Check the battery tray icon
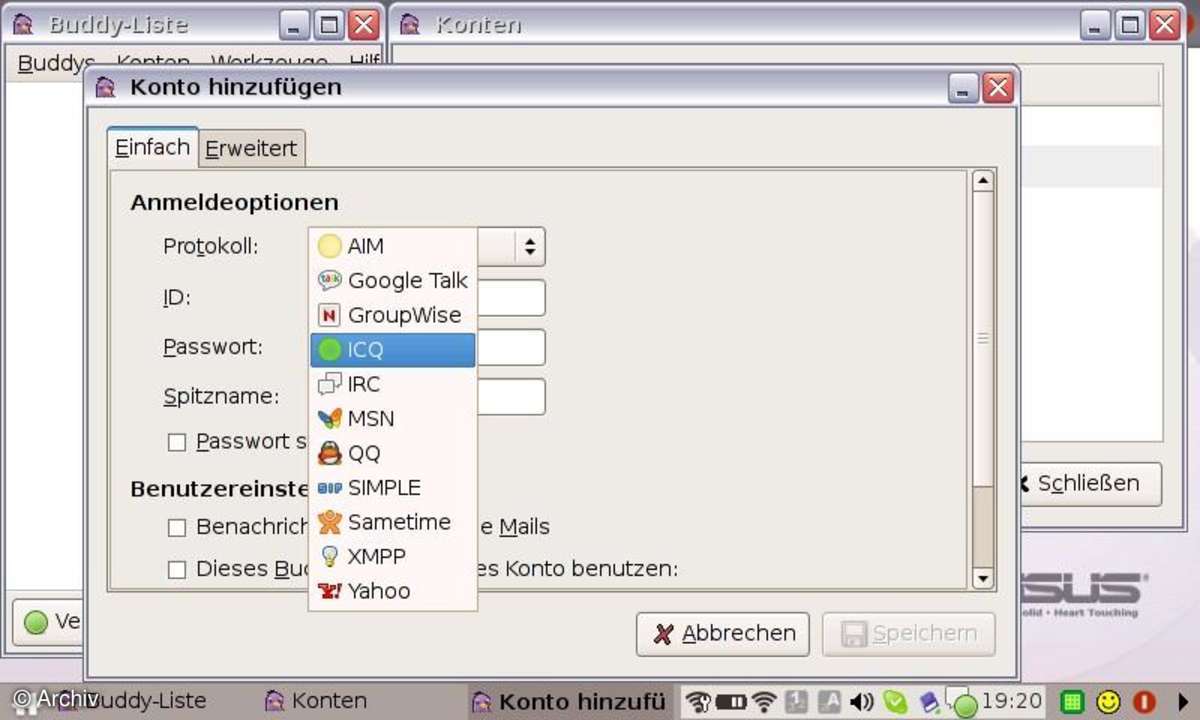The height and width of the screenshot is (720, 1200). pyautogui.click(x=731, y=702)
